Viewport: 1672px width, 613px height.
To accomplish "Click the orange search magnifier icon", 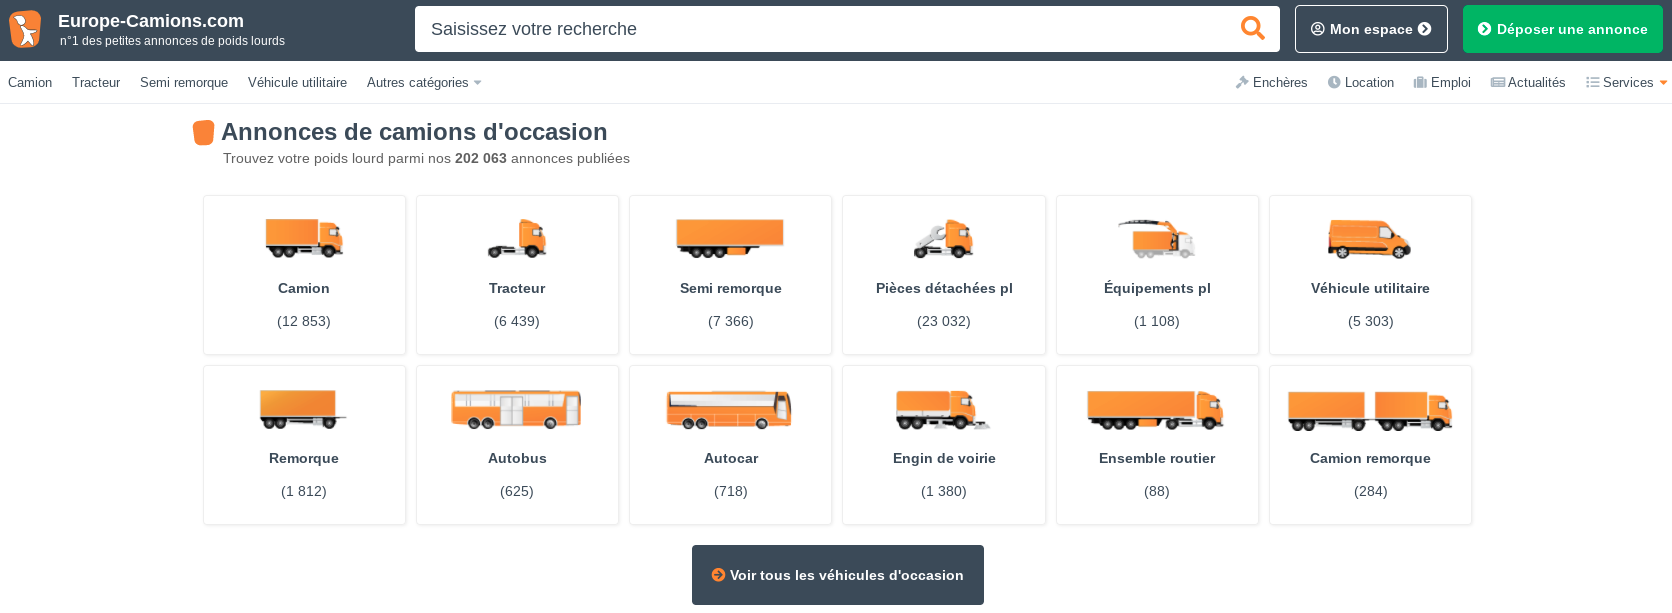I will [x=1252, y=29].
